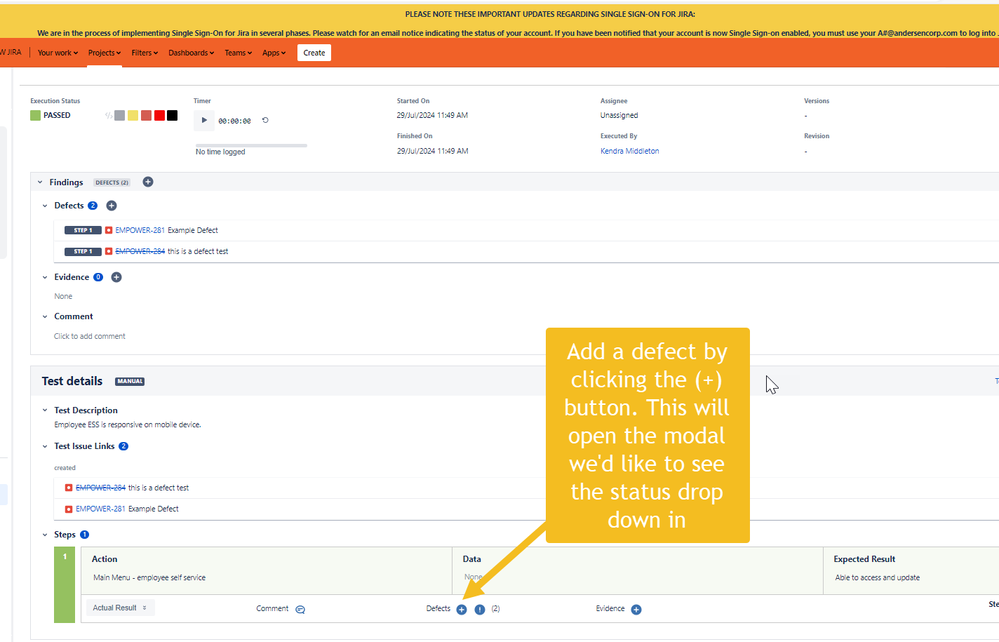Open the Apps menu

click(274, 53)
